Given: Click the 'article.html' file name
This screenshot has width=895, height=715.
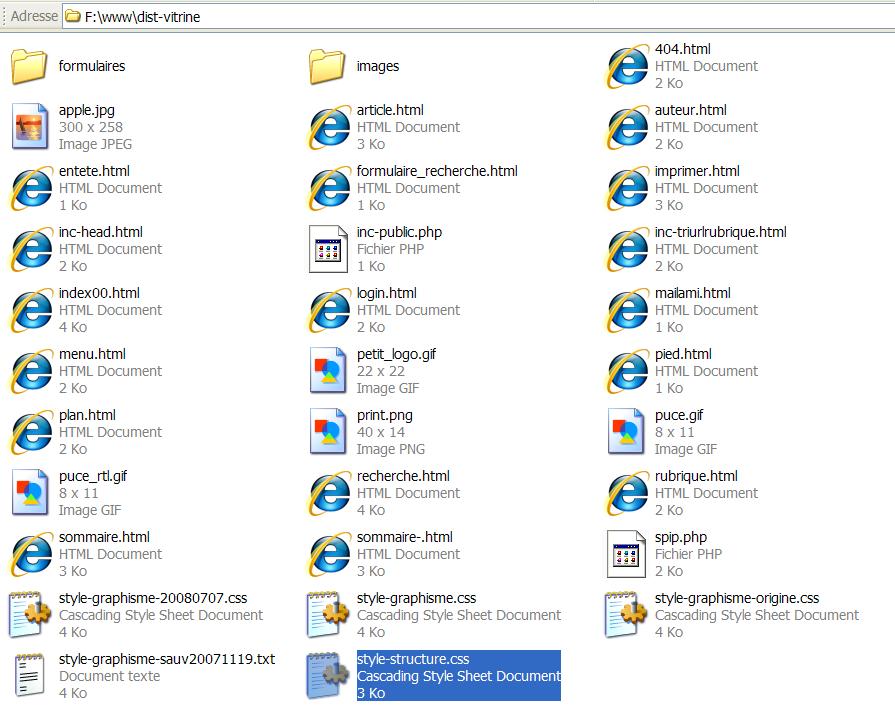Looking at the screenshot, I should [x=390, y=110].
